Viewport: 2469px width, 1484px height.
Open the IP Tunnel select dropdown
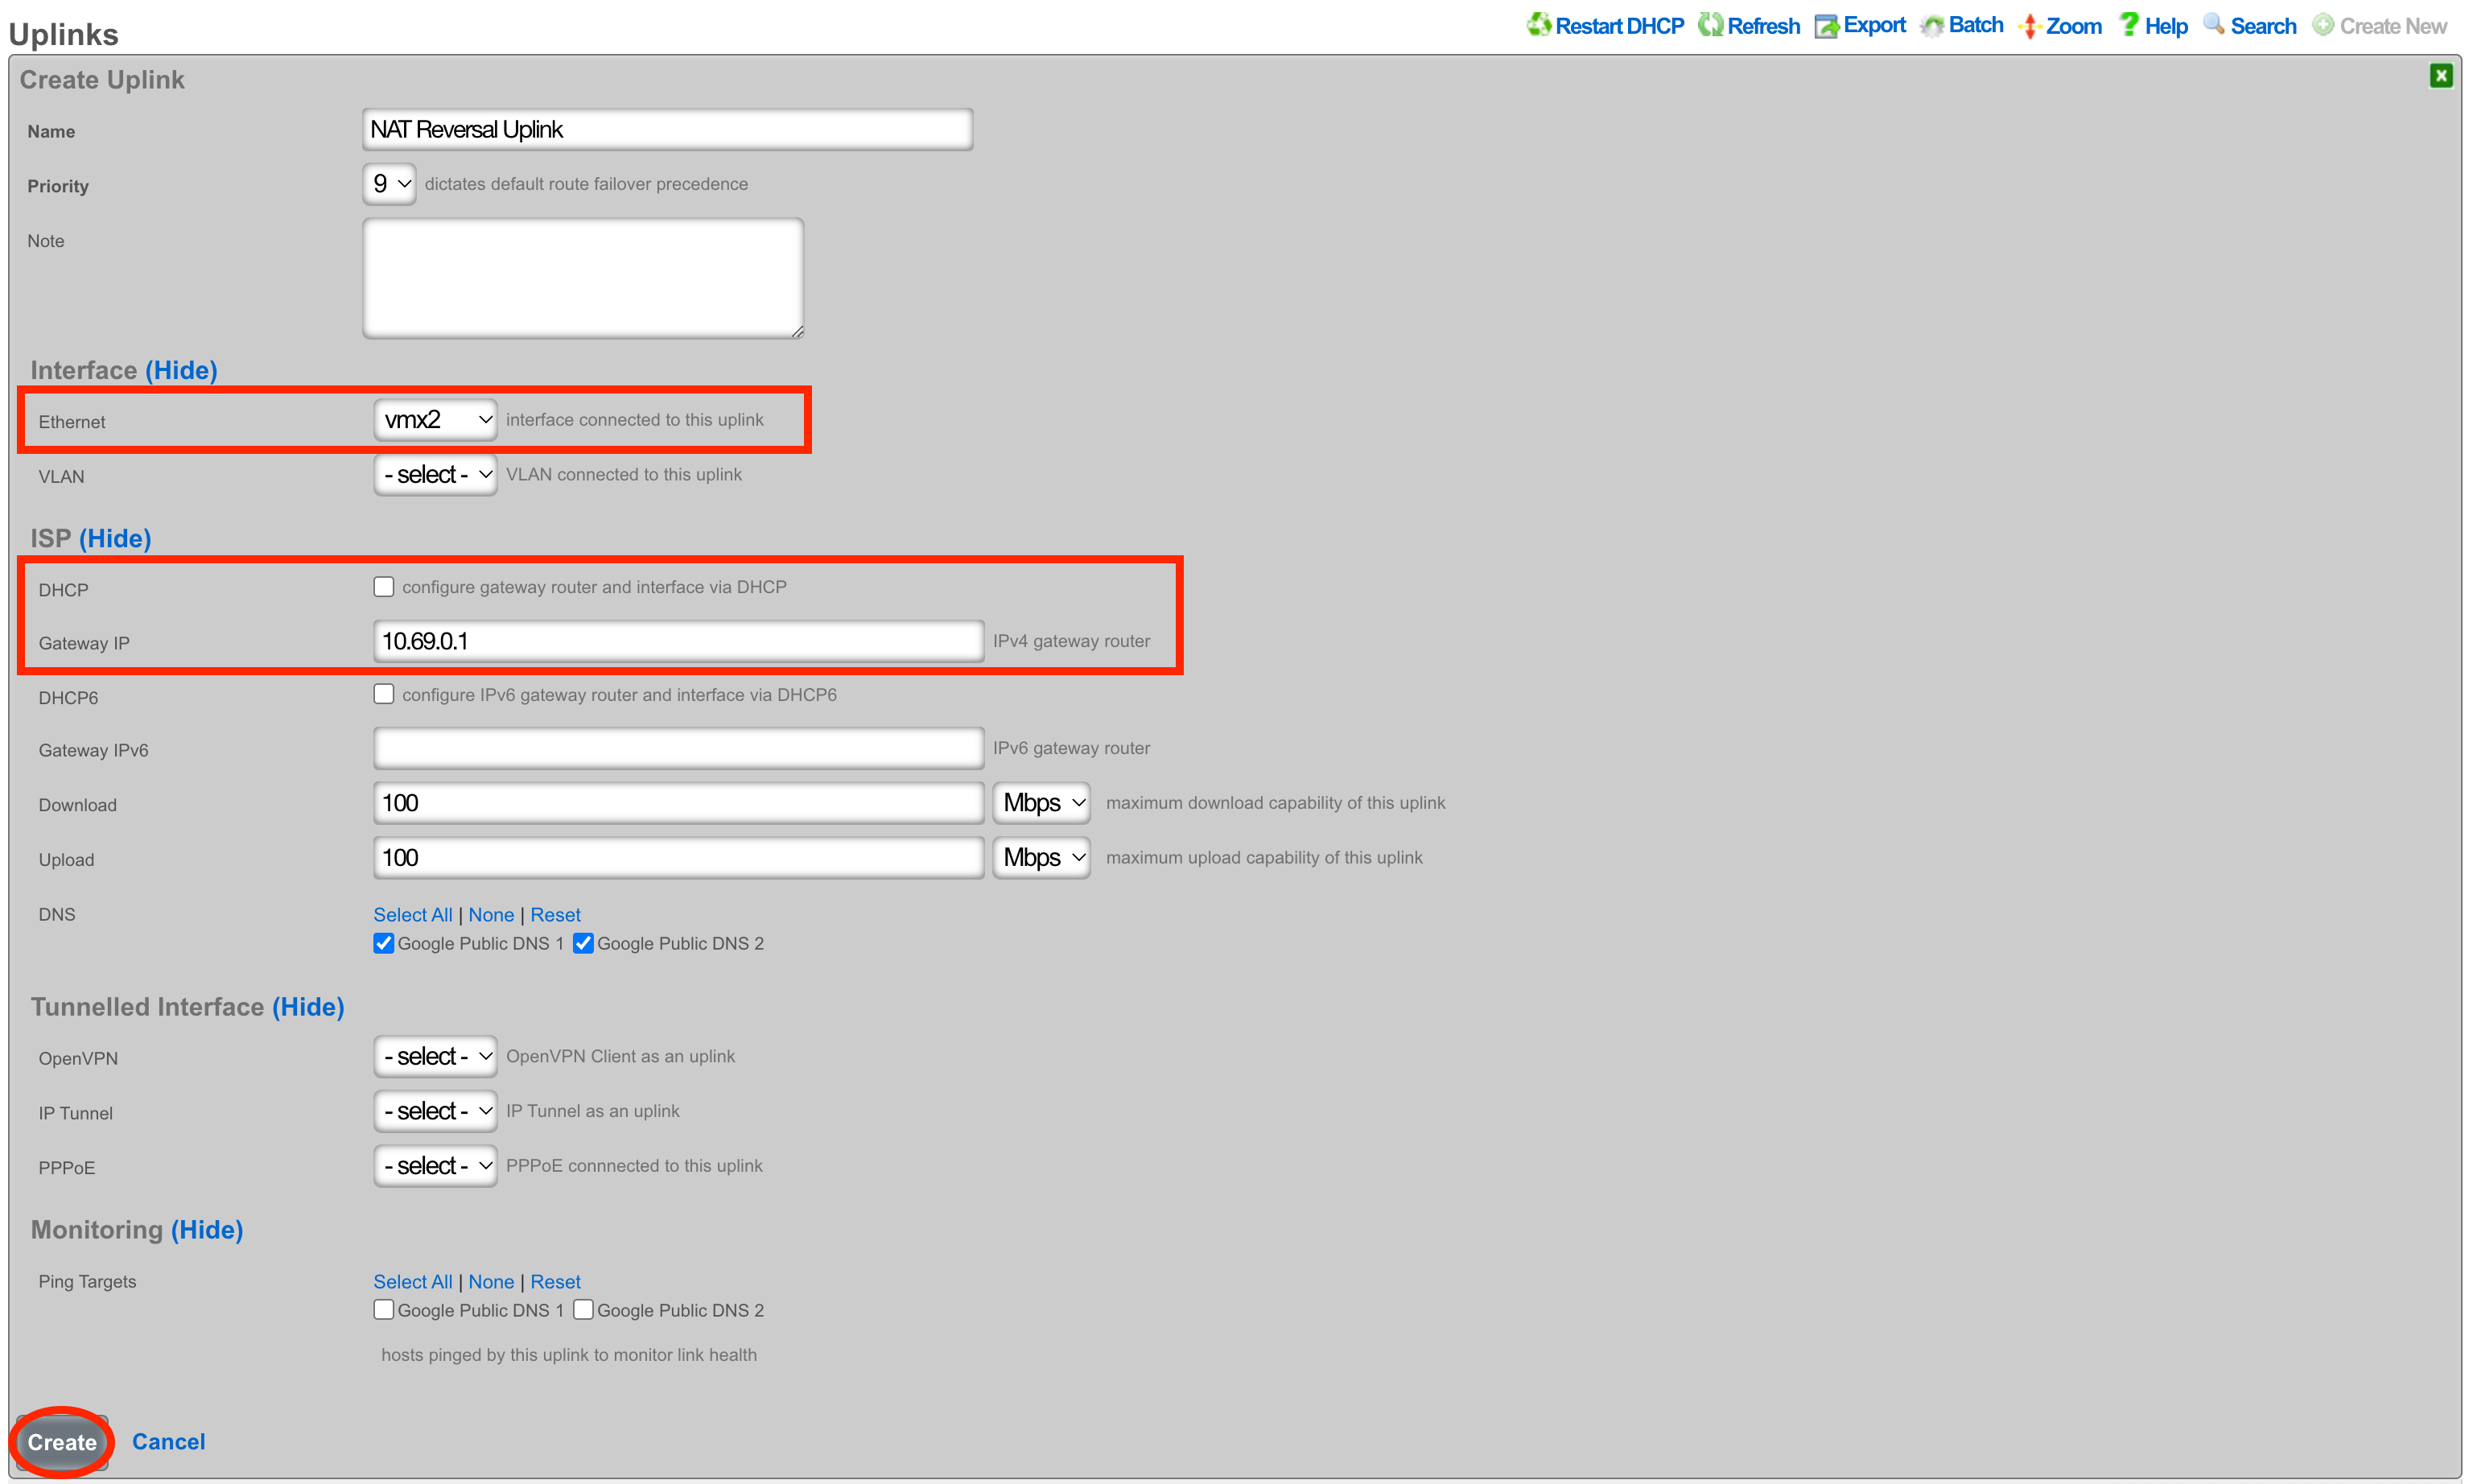point(436,1111)
